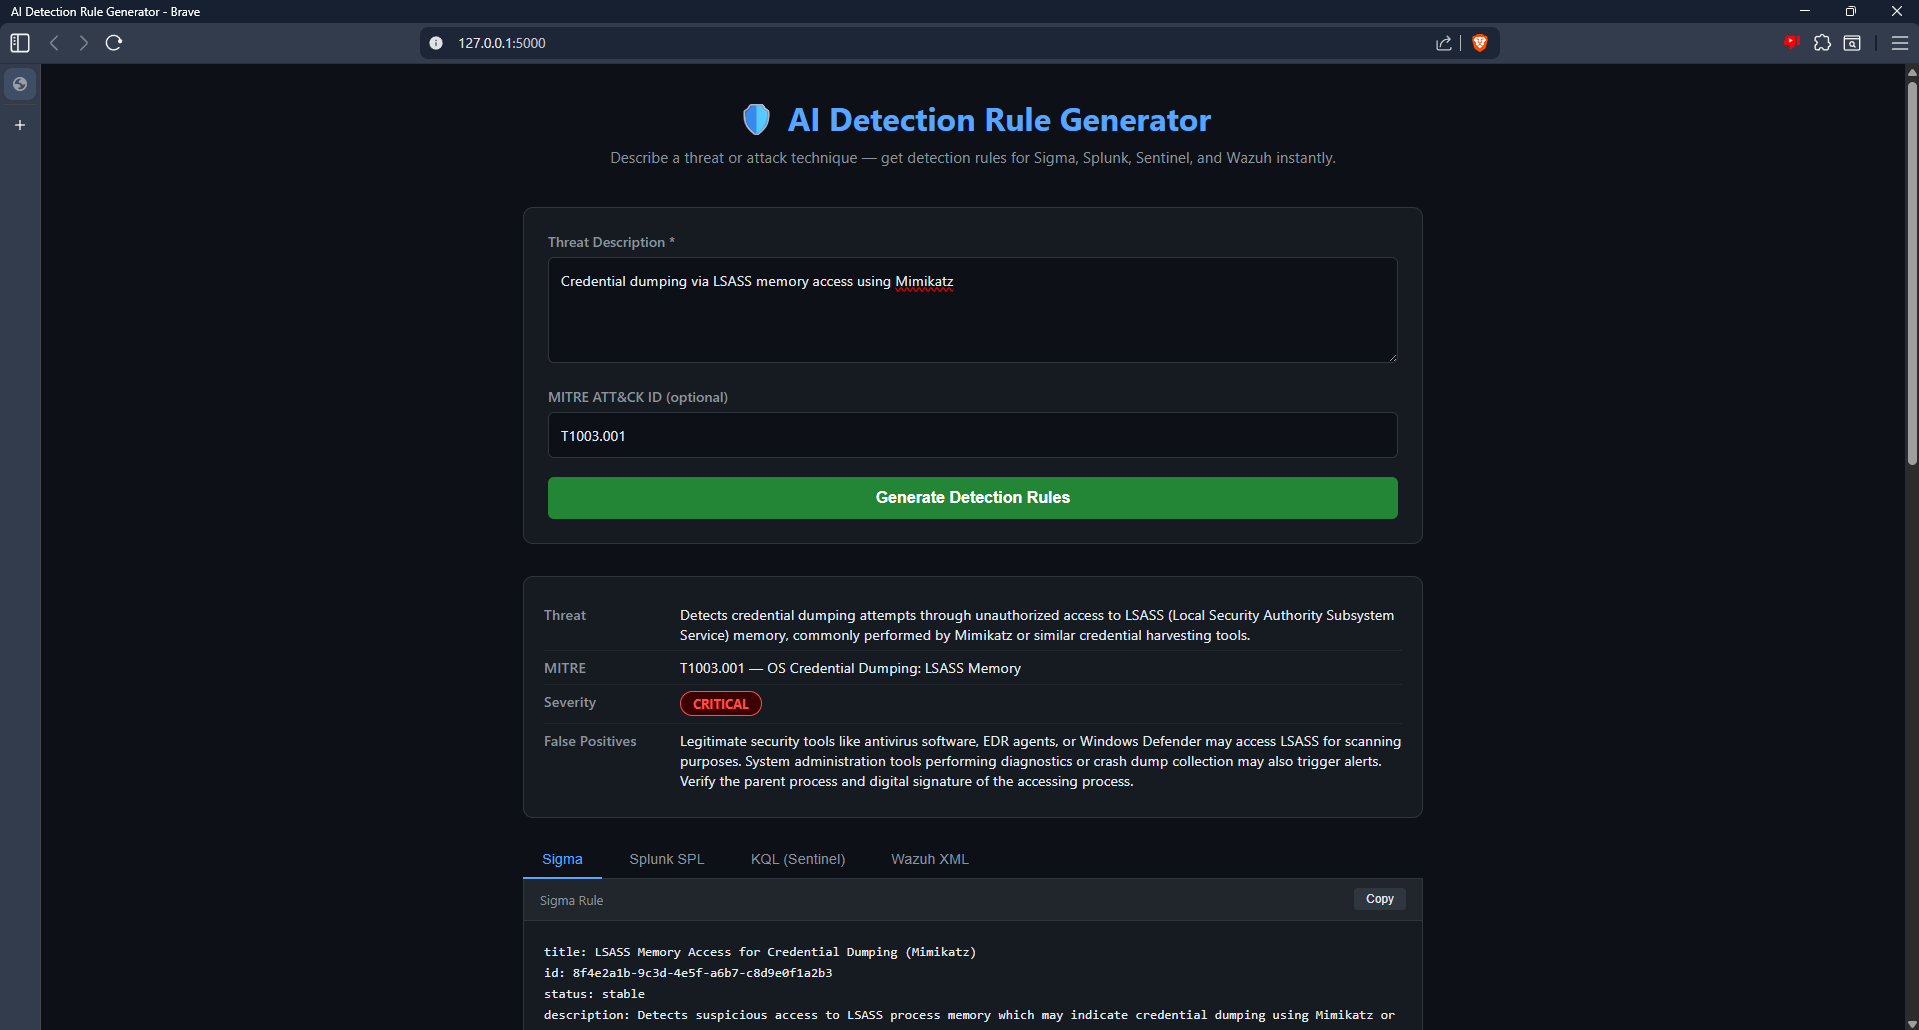1919x1030 pixels.
Task: Open the Brave Wallet icon
Action: coord(1852,43)
